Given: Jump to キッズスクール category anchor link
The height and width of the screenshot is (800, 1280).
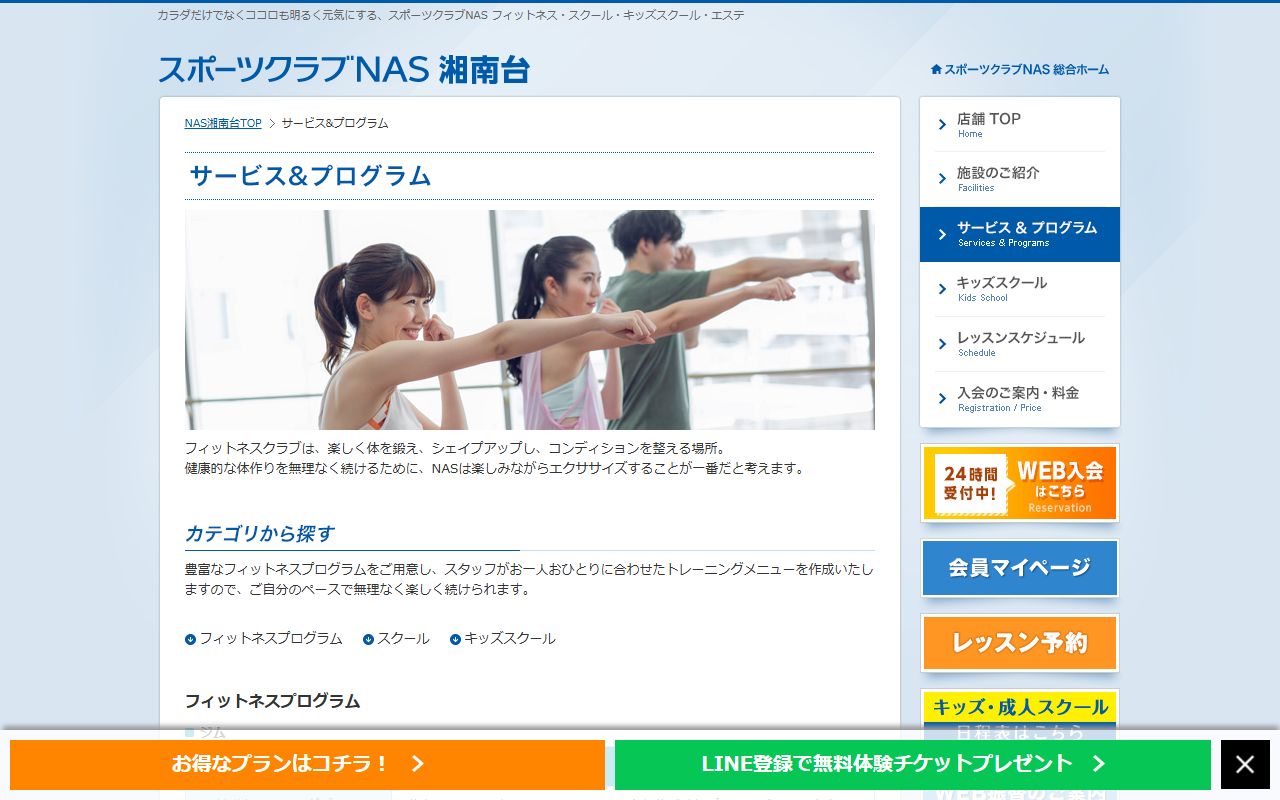Looking at the screenshot, I should point(509,639).
